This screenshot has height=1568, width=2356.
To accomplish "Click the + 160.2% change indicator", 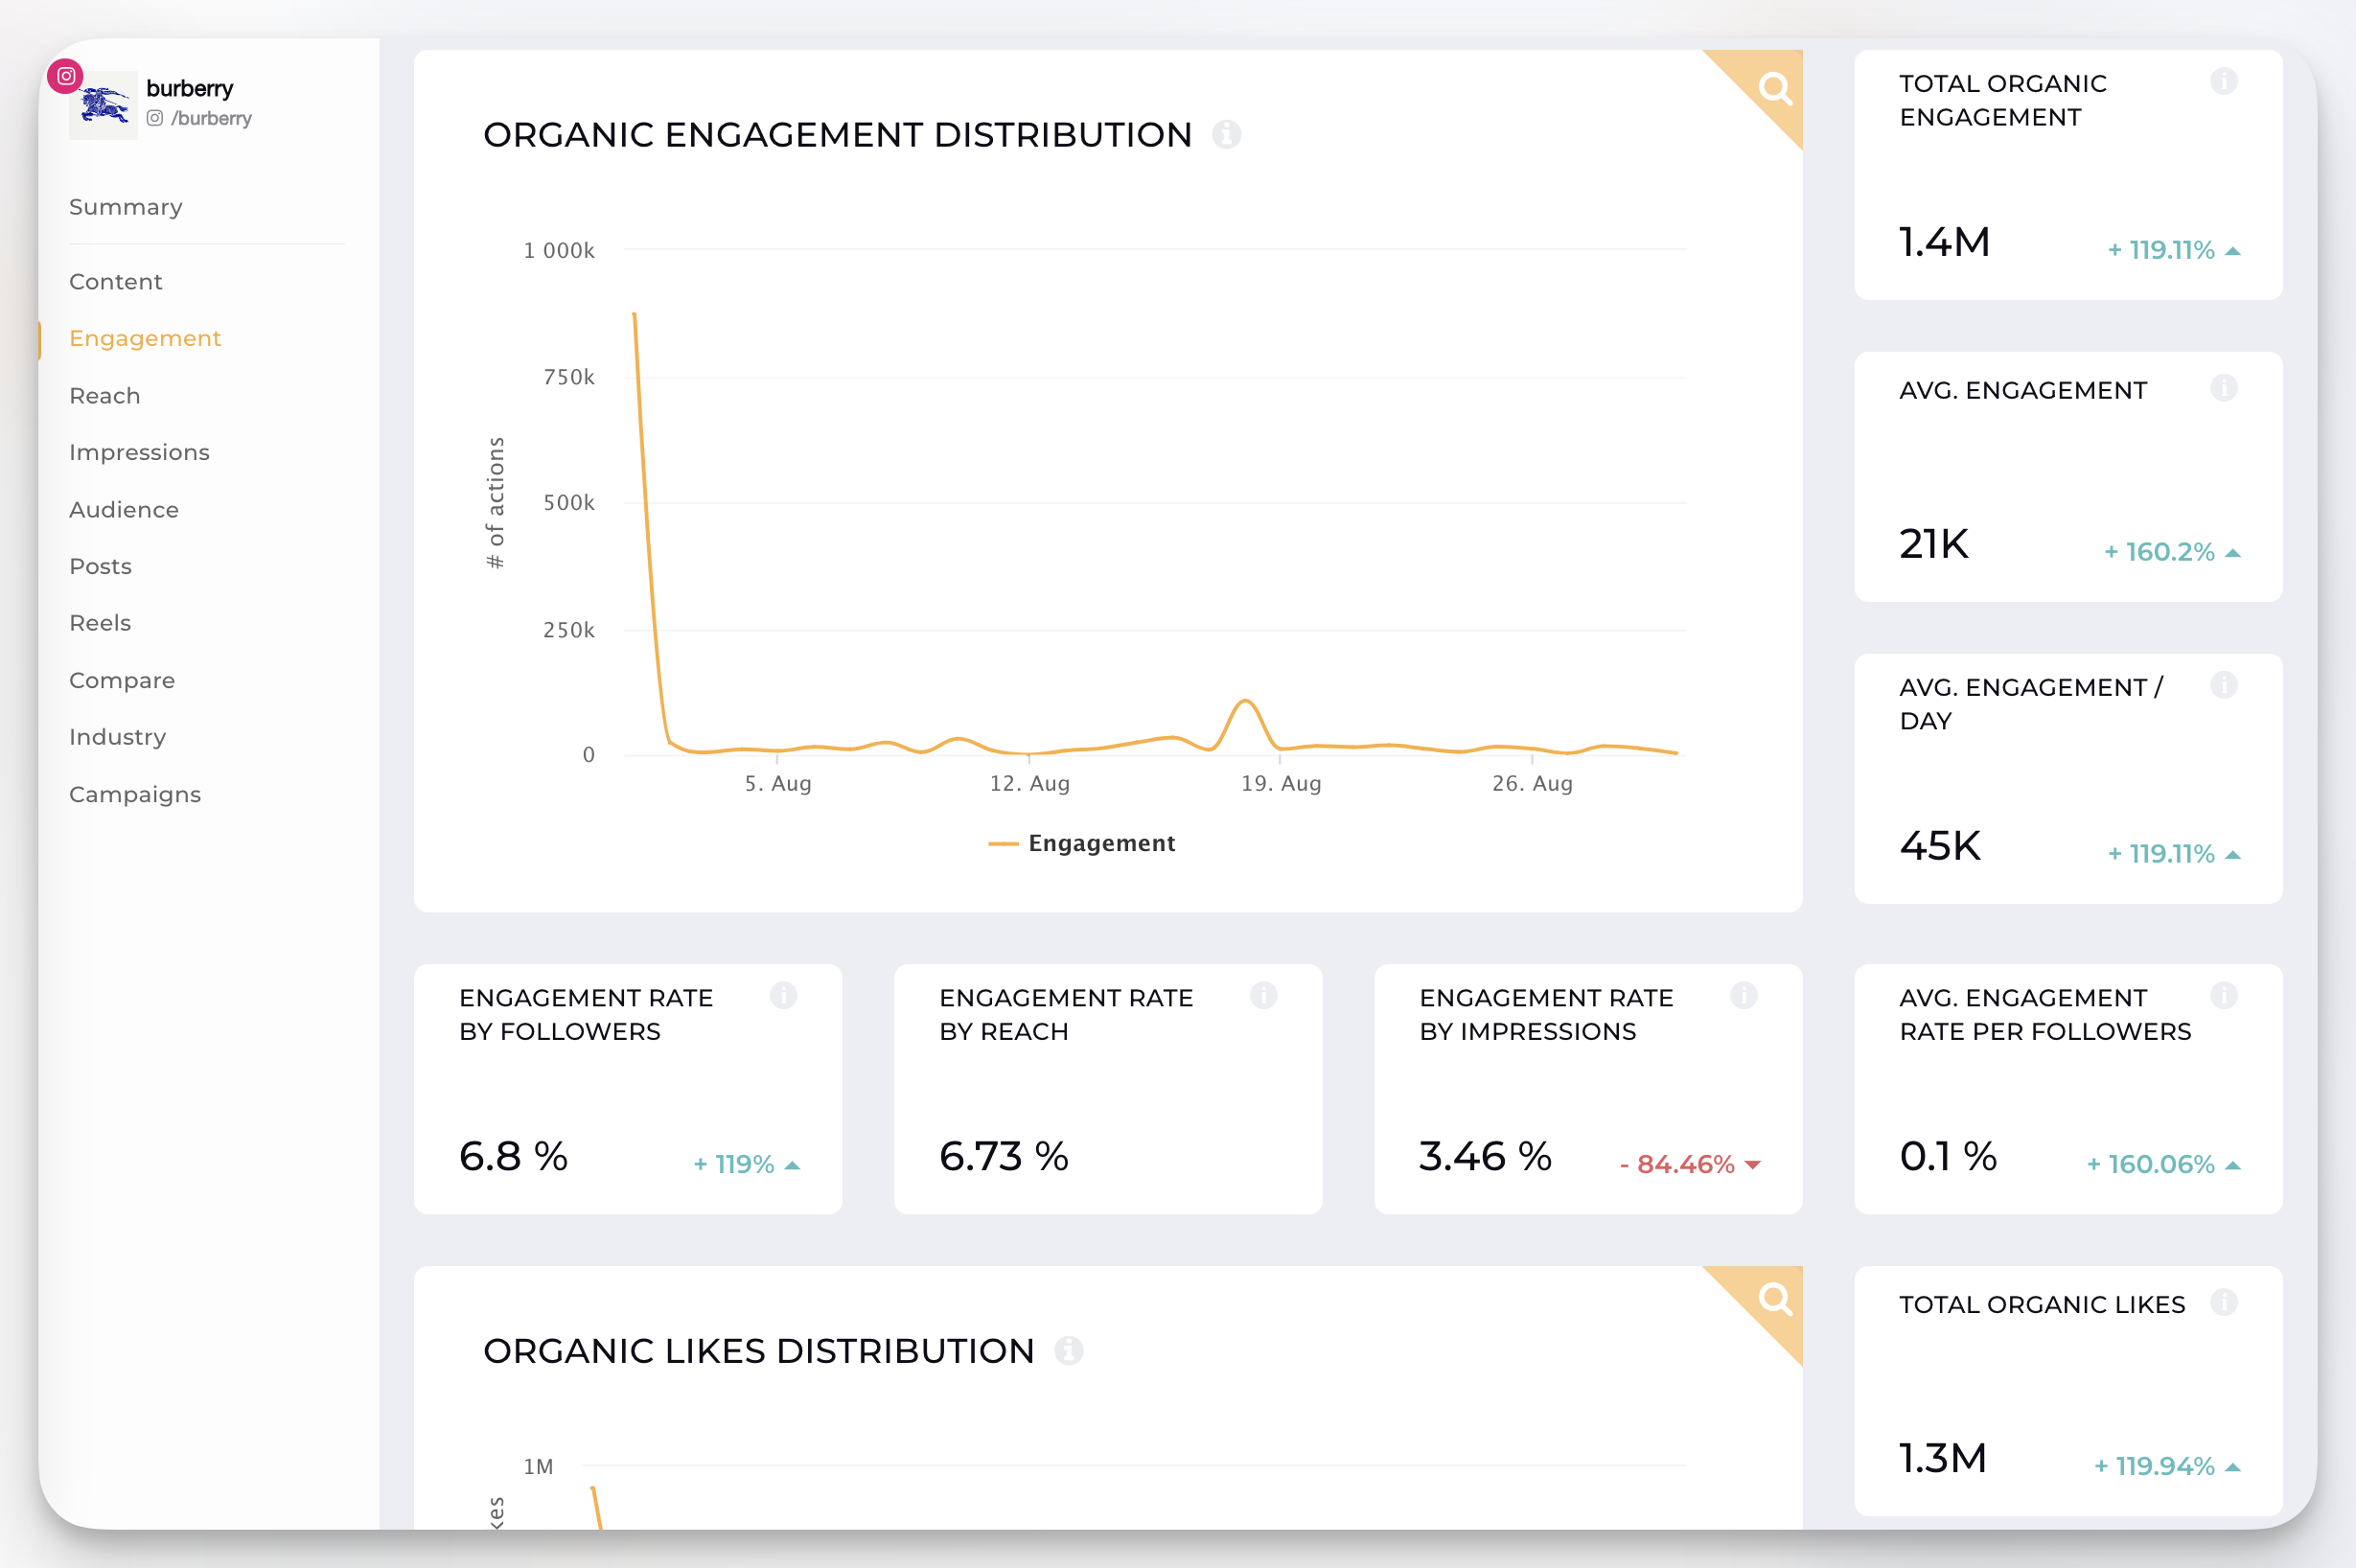I will (x=2172, y=552).
